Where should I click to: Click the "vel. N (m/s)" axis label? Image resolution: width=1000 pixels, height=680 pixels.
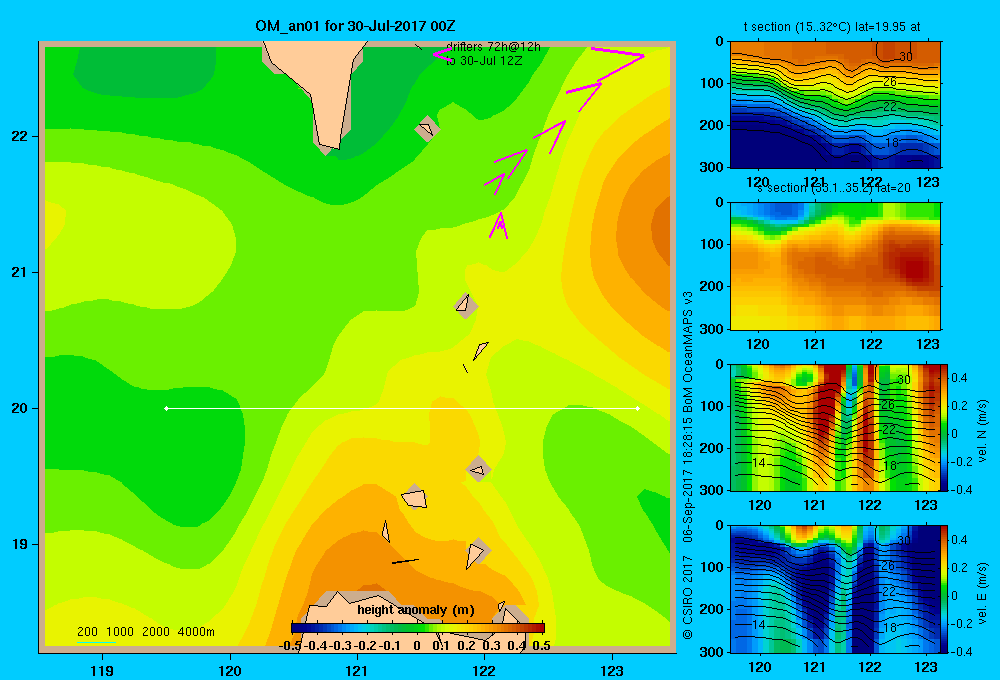point(982,431)
